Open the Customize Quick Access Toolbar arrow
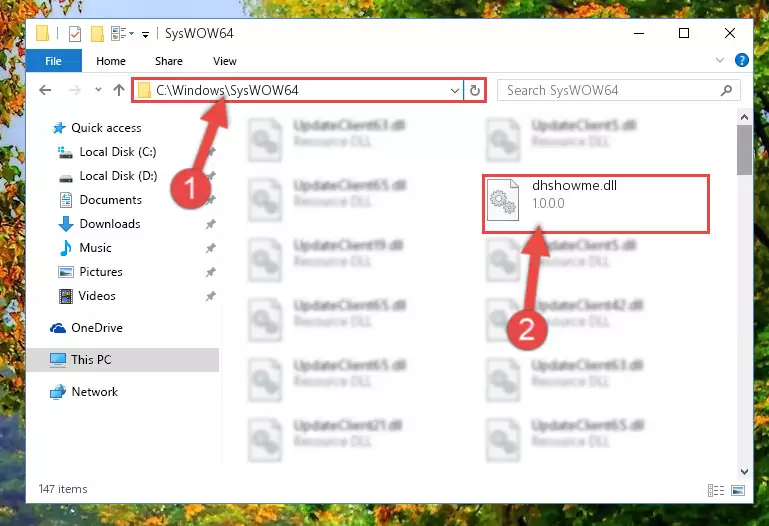Image resolution: width=769 pixels, height=526 pixels. (x=145, y=34)
